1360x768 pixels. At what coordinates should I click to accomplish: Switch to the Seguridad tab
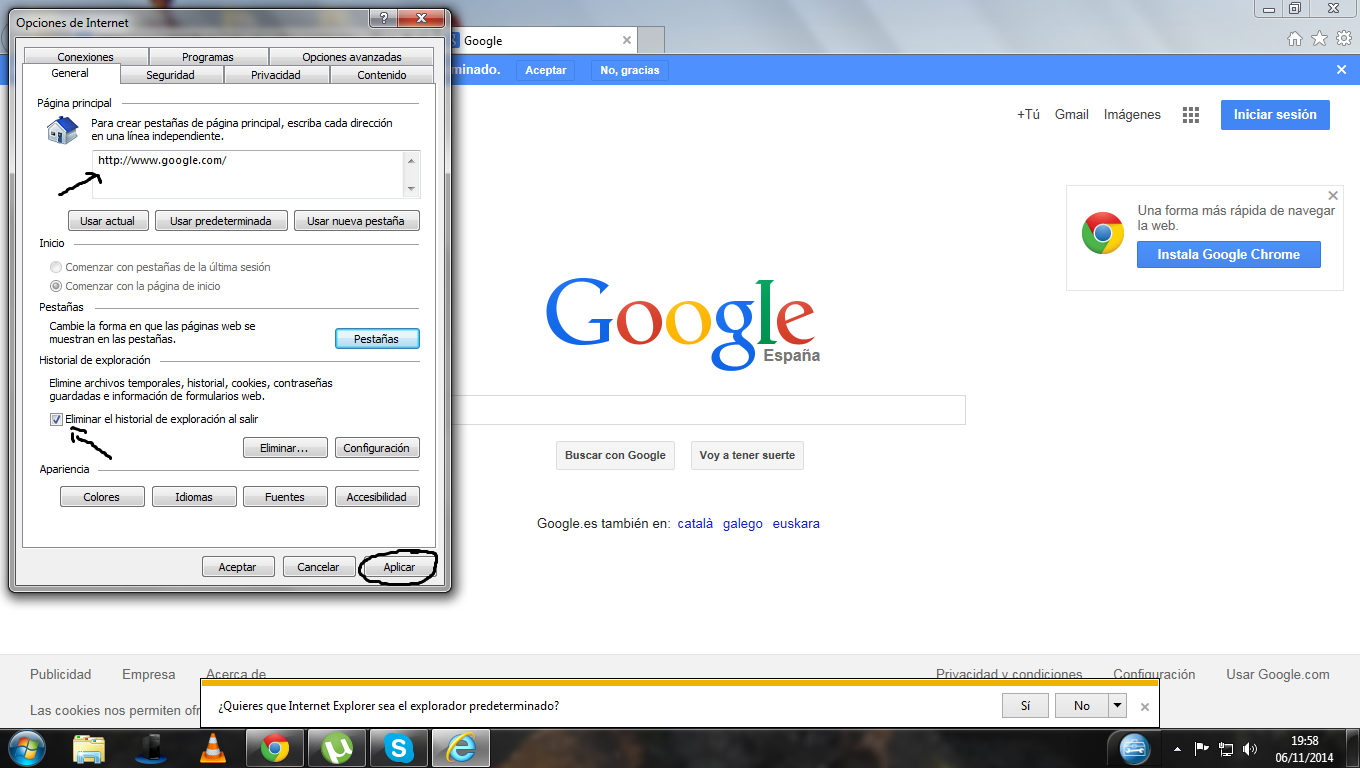point(170,75)
